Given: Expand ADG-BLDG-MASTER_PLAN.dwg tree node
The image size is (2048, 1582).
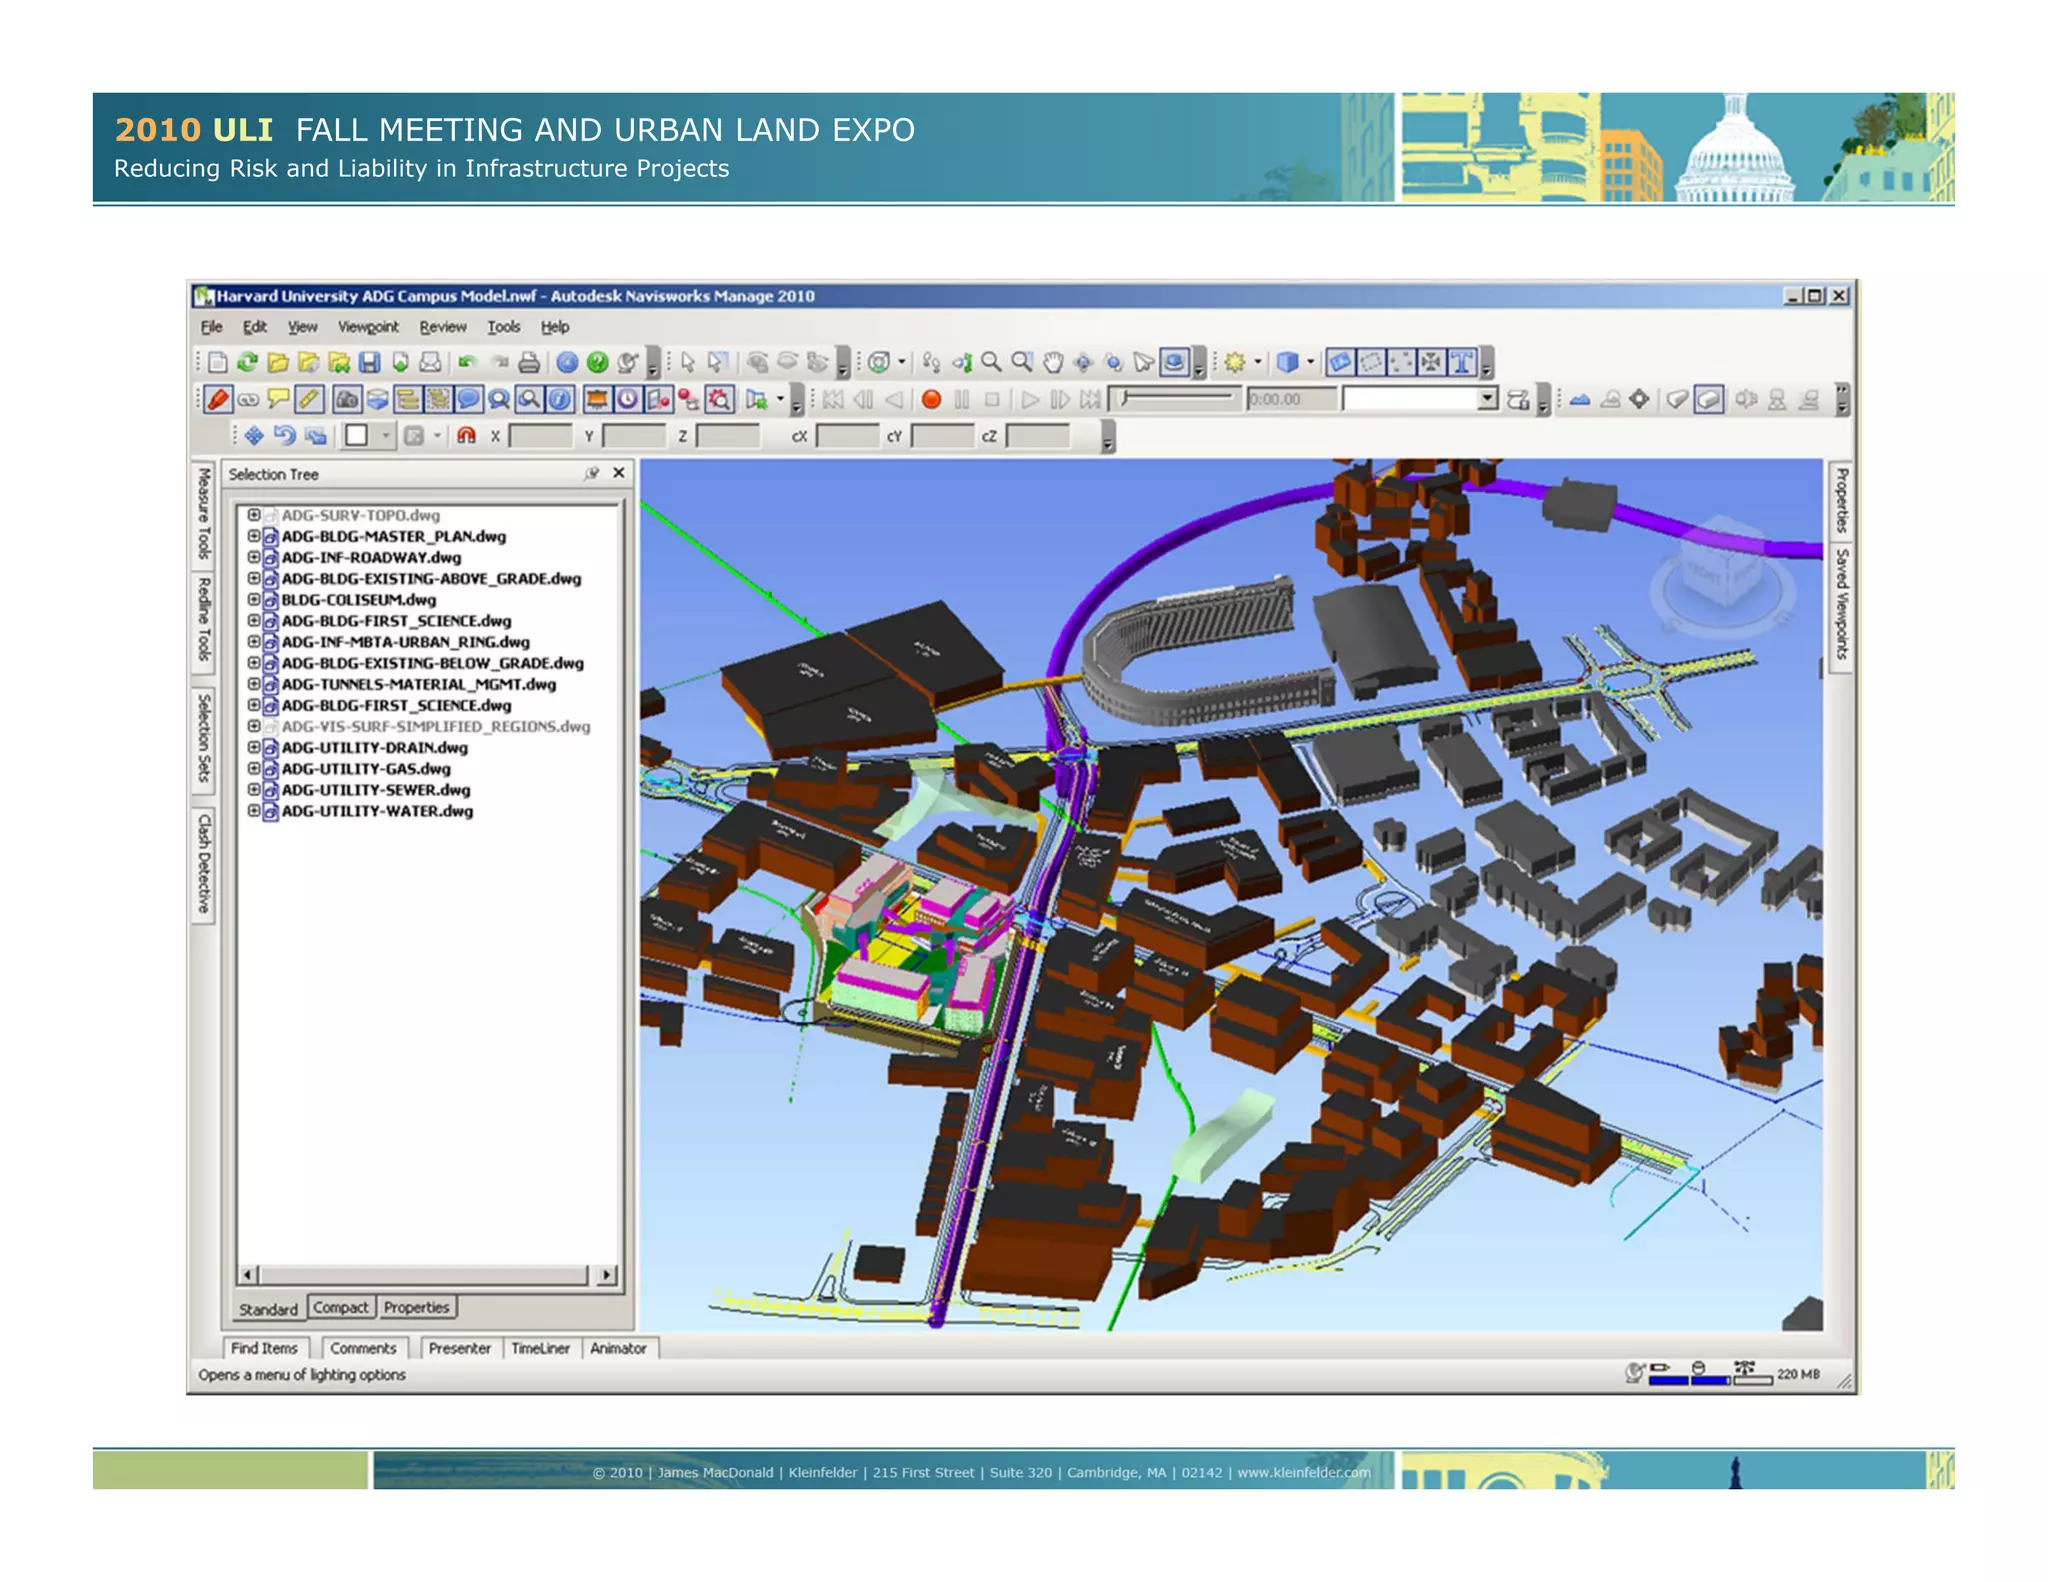Looking at the screenshot, I should pos(254,536).
